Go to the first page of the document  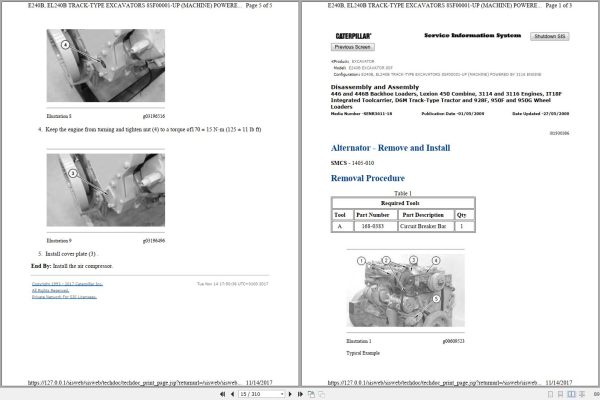222,394
